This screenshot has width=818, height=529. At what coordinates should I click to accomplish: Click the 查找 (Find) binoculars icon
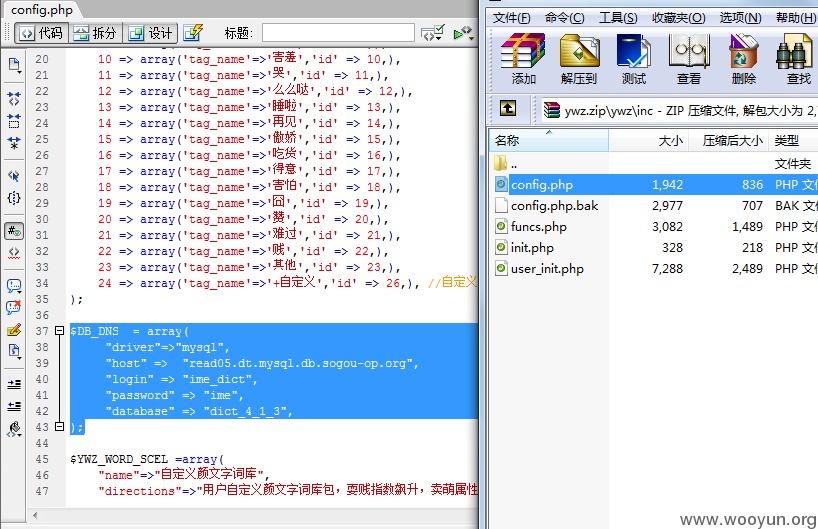point(798,59)
